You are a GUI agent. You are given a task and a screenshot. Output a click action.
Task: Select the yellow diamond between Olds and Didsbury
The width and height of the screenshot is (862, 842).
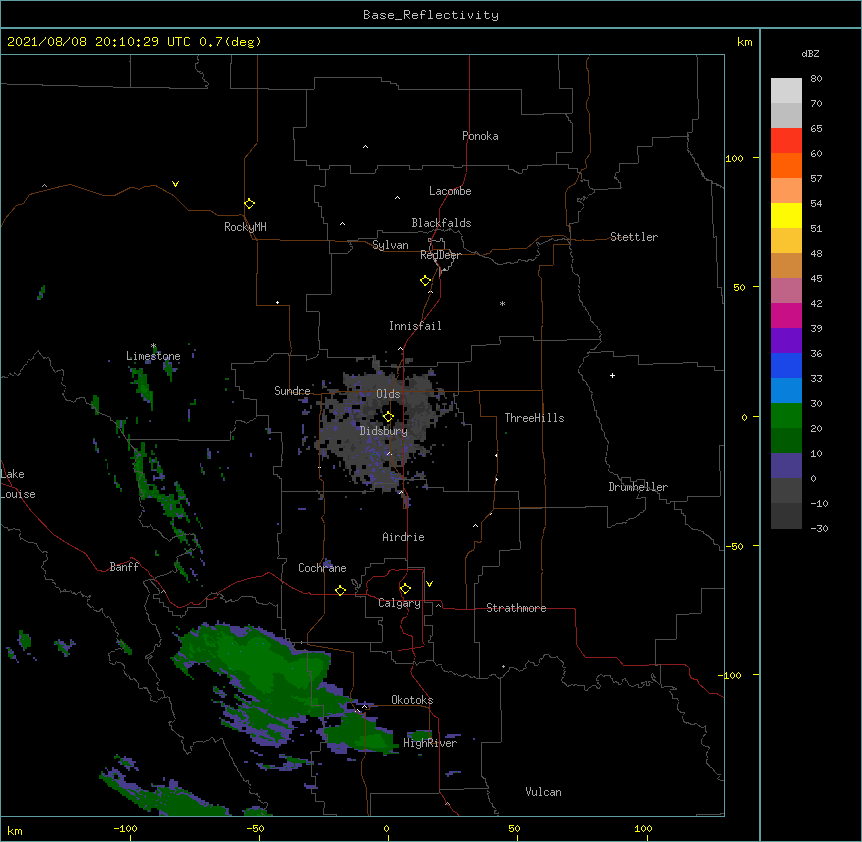[388, 416]
